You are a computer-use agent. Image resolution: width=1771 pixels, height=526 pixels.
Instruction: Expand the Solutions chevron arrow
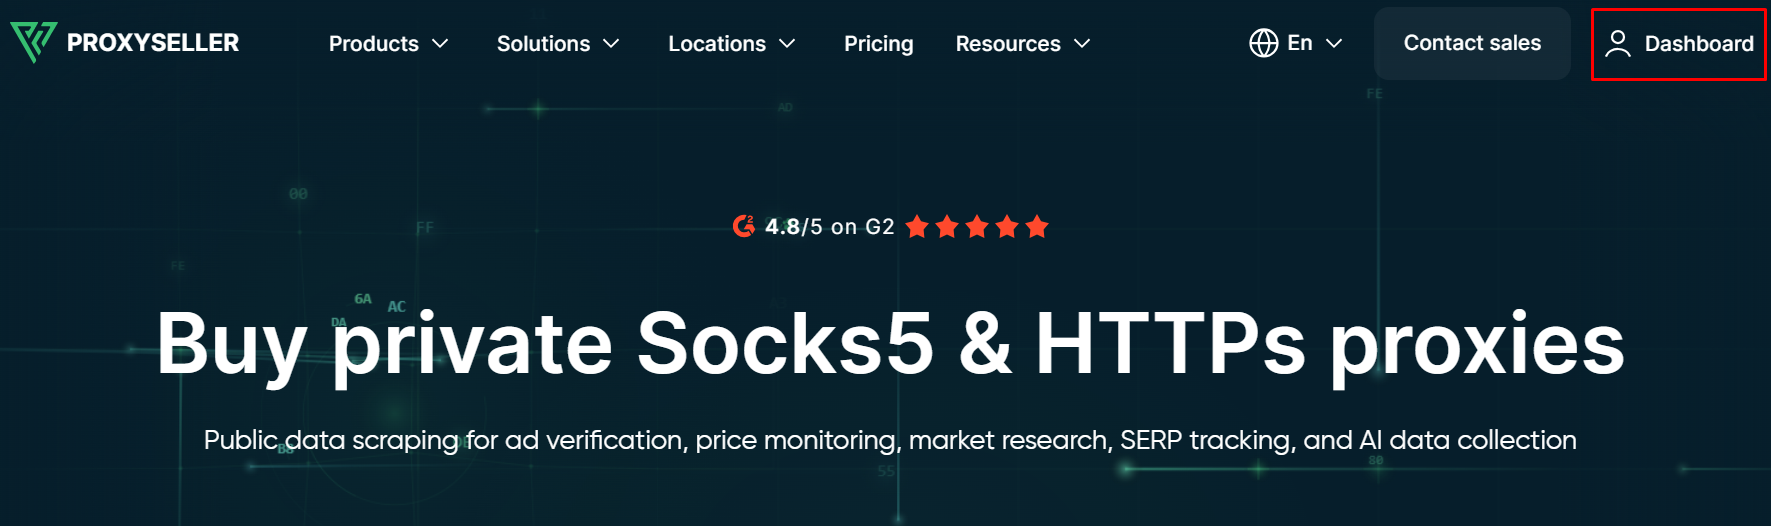pyautogui.click(x=612, y=44)
